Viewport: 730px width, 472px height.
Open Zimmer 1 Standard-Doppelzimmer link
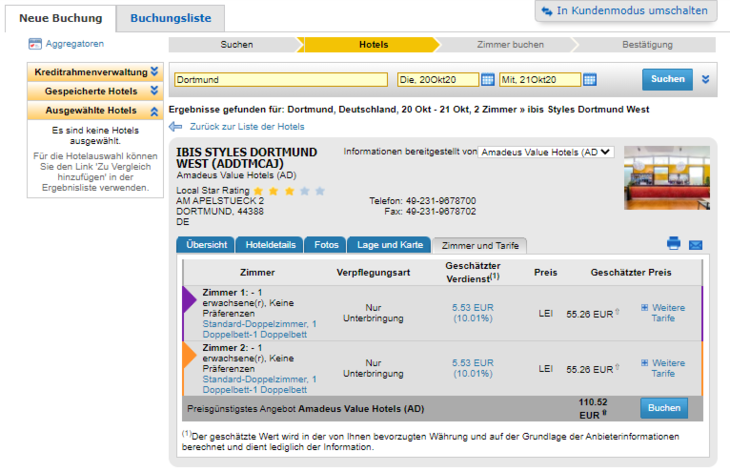259,329
